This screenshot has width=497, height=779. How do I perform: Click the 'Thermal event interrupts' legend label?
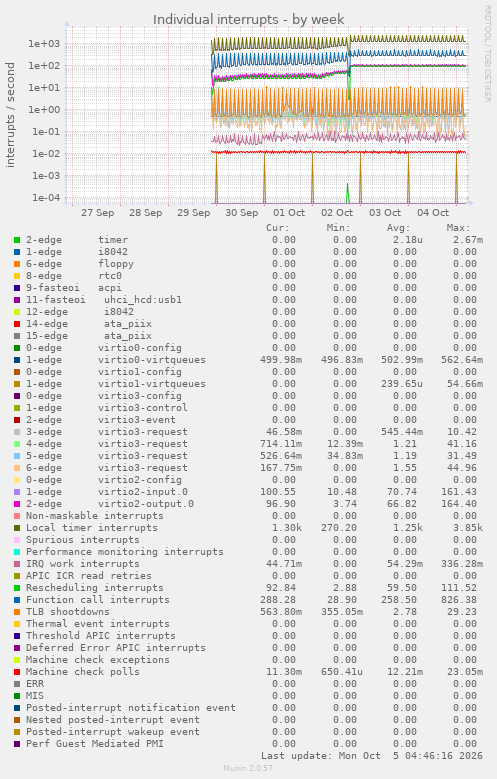(98, 623)
